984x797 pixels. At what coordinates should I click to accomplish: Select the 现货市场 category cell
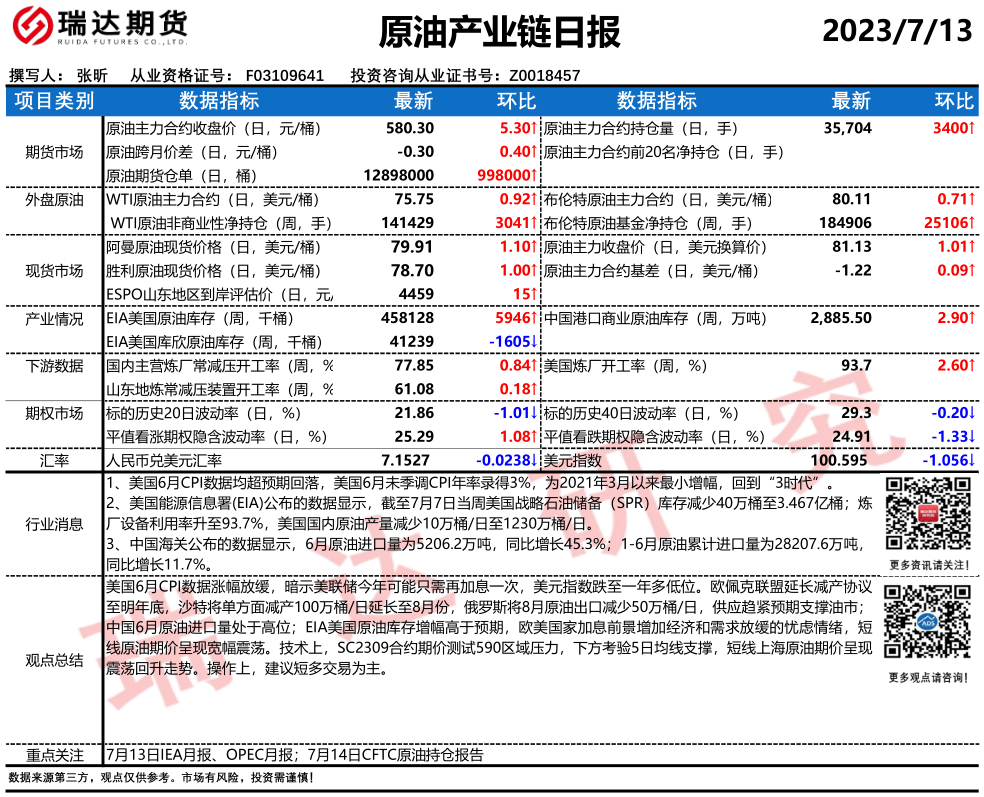pyautogui.click(x=54, y=270)
